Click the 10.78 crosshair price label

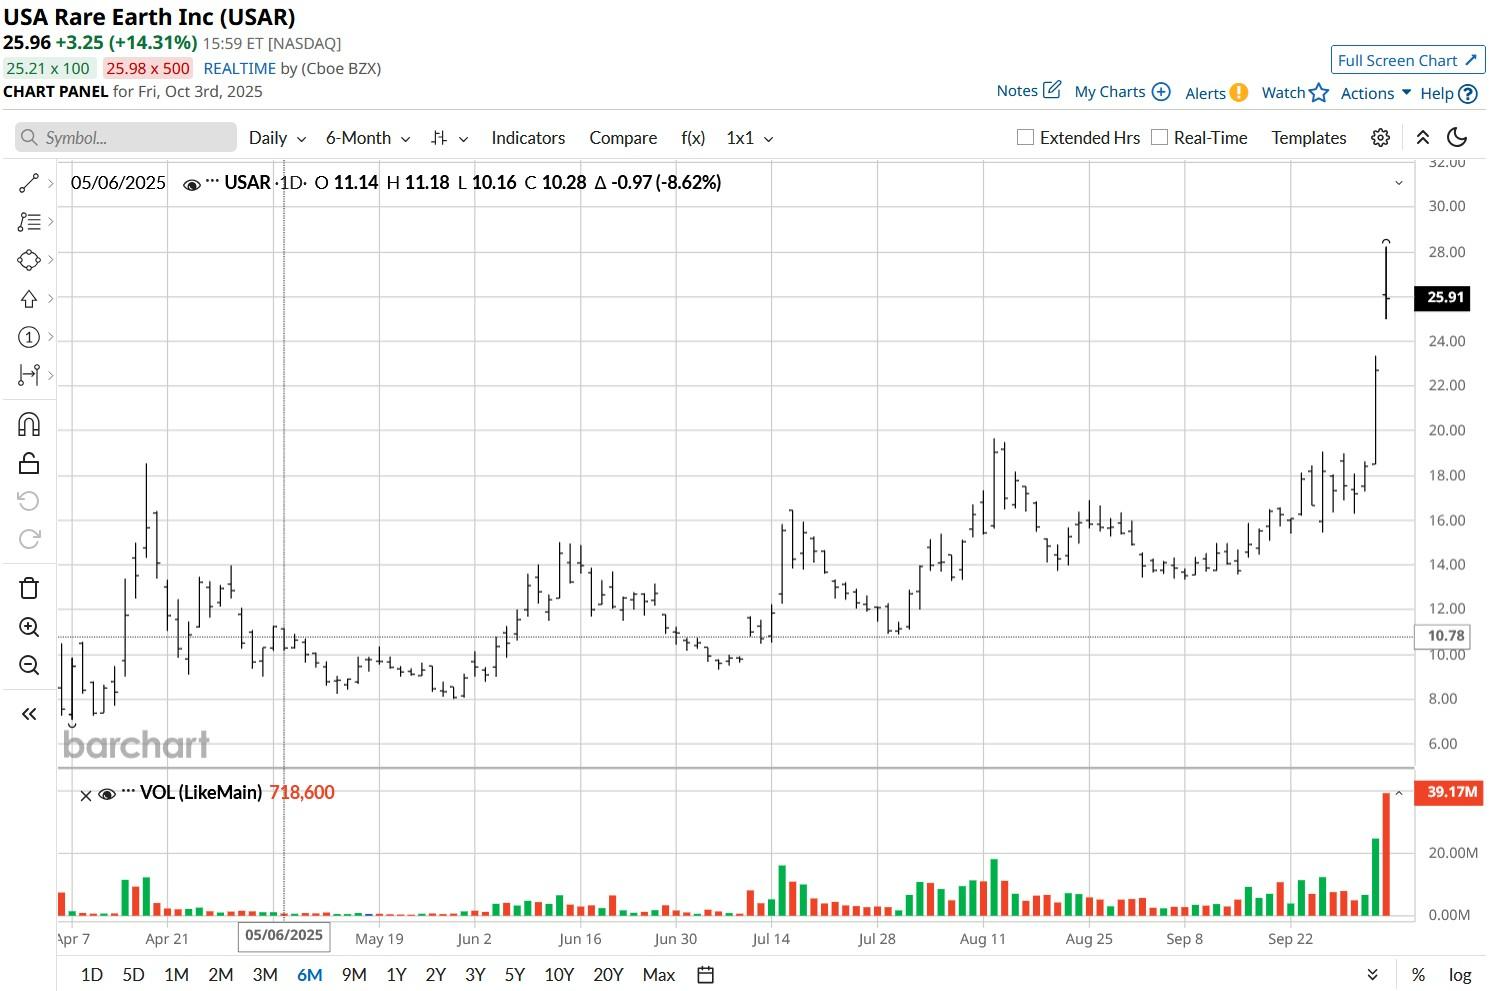(1442, 636)
